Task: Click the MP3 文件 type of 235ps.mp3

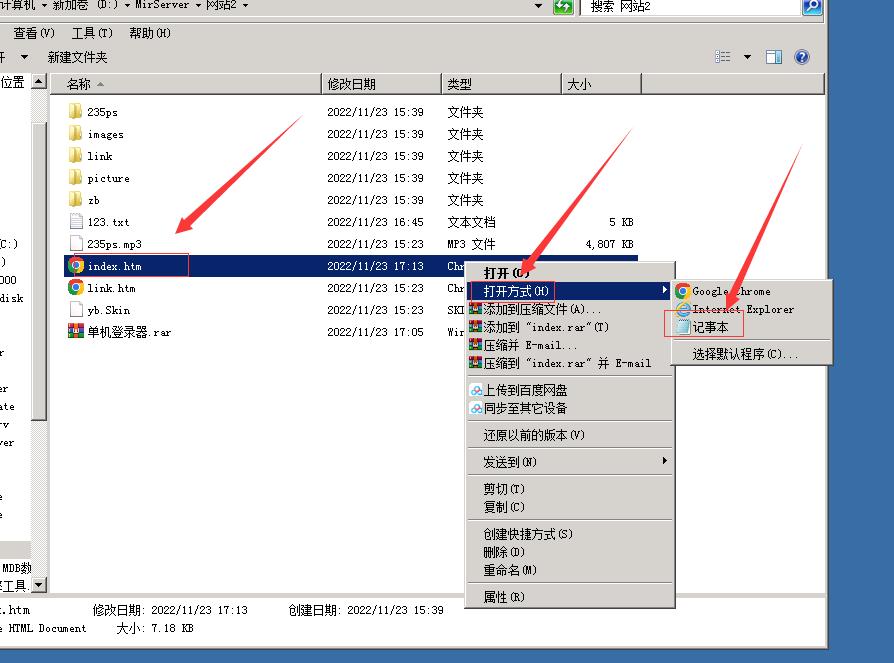Action: tap(471, 244)
